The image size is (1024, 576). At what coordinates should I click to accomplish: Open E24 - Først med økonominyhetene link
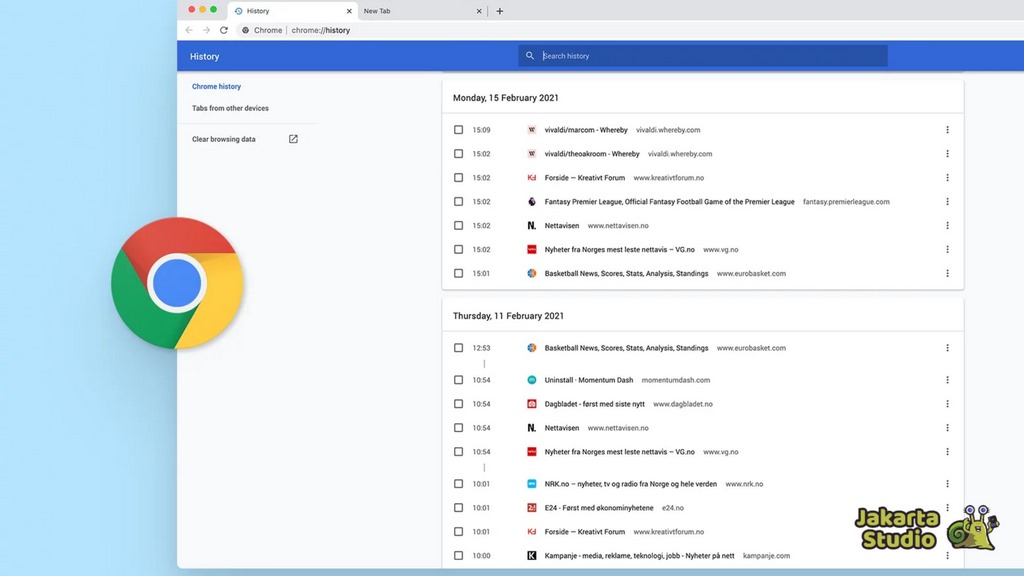tap(599, 508)
